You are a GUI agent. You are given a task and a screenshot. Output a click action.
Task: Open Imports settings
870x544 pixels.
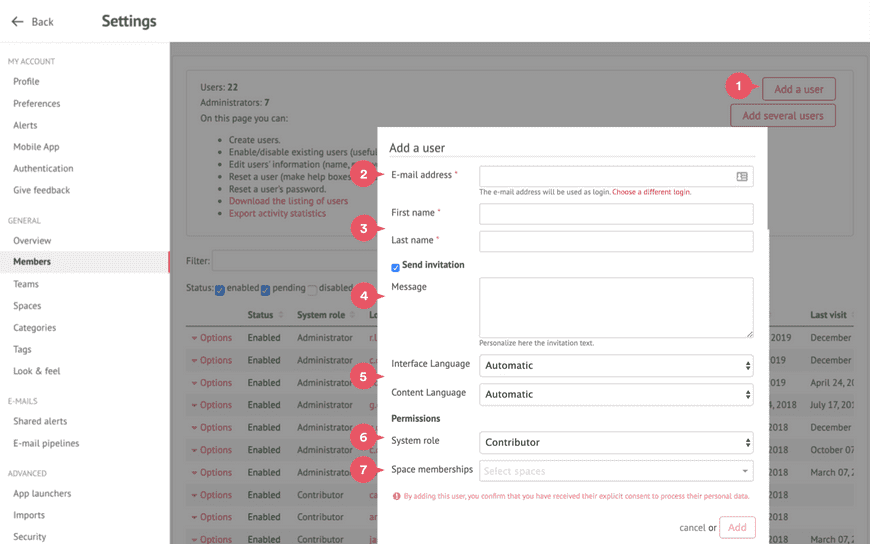[x=29, y=515]
